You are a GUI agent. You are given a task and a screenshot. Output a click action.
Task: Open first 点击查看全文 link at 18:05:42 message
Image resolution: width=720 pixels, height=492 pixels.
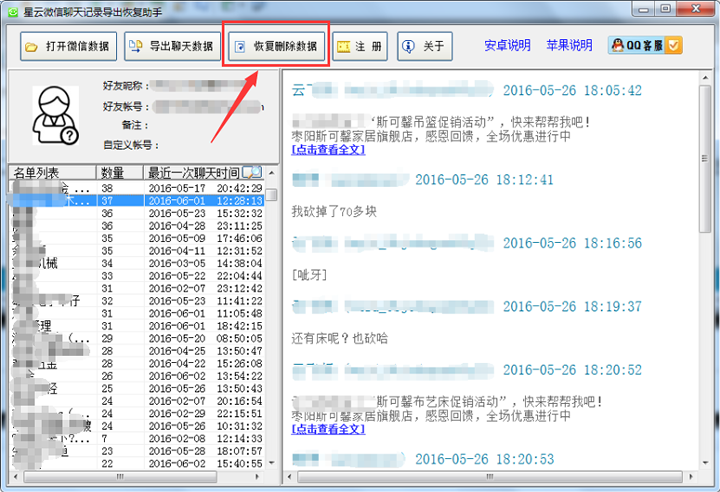[x=328, y=150]
